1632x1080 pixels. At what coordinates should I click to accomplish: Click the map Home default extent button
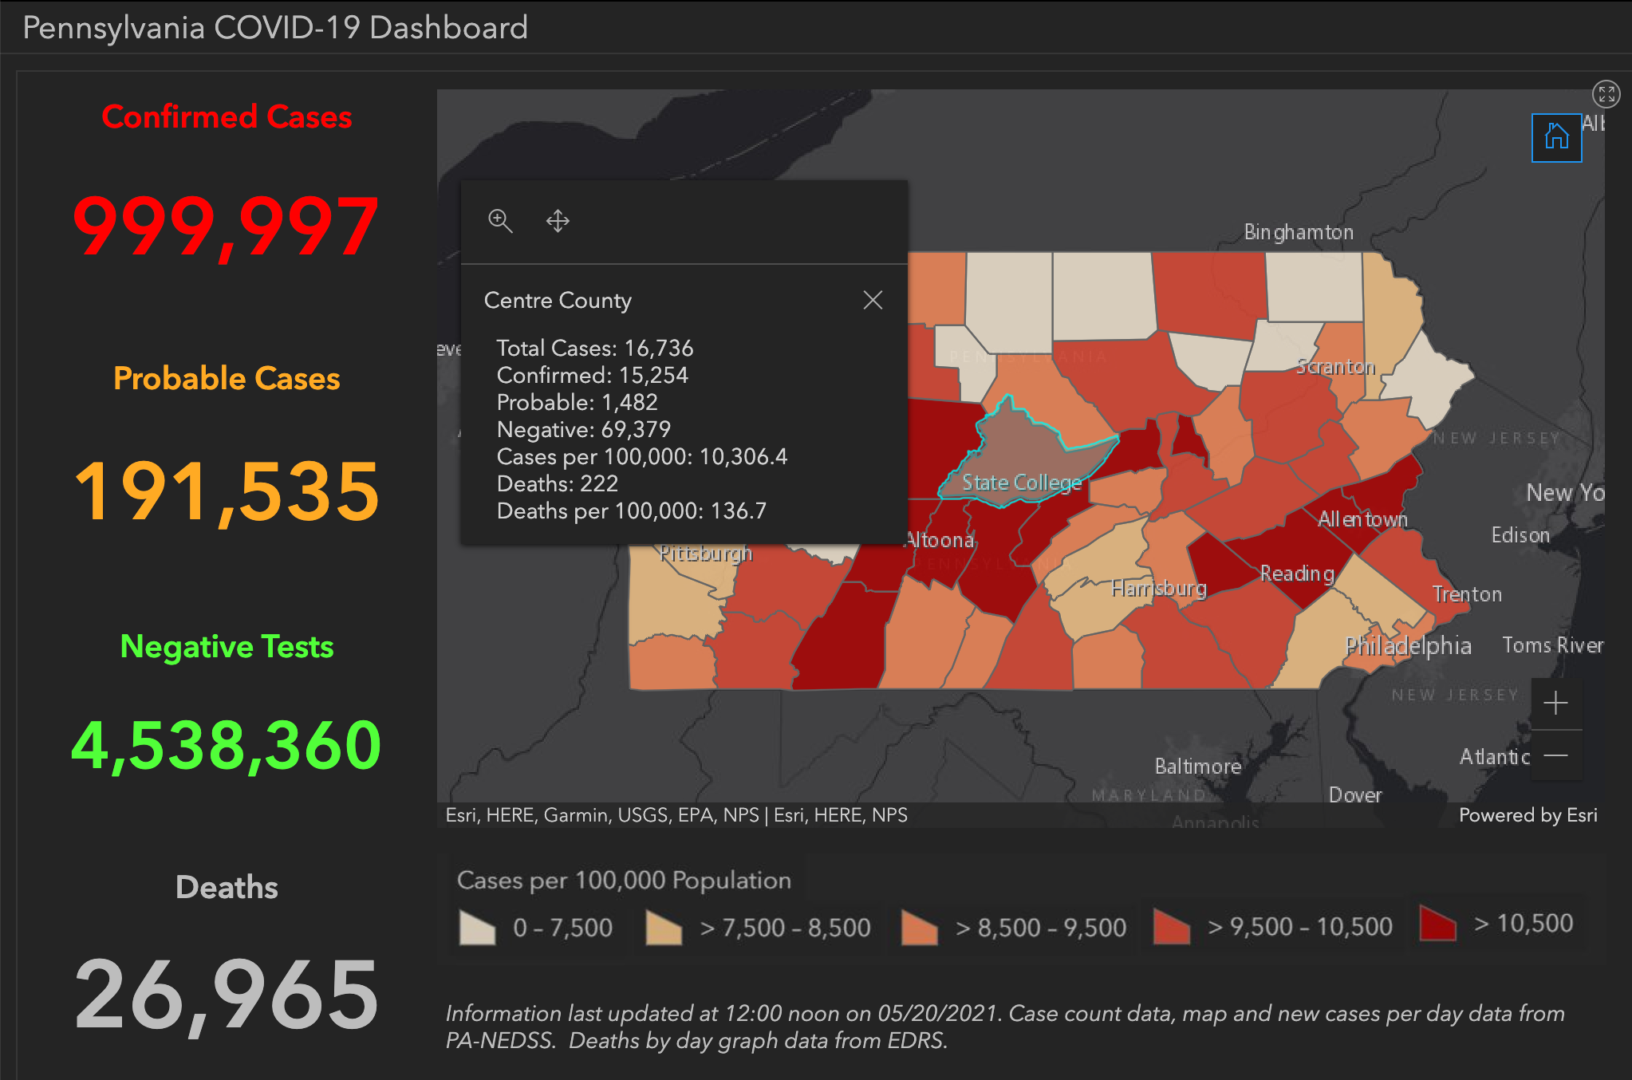point(1556,137)
